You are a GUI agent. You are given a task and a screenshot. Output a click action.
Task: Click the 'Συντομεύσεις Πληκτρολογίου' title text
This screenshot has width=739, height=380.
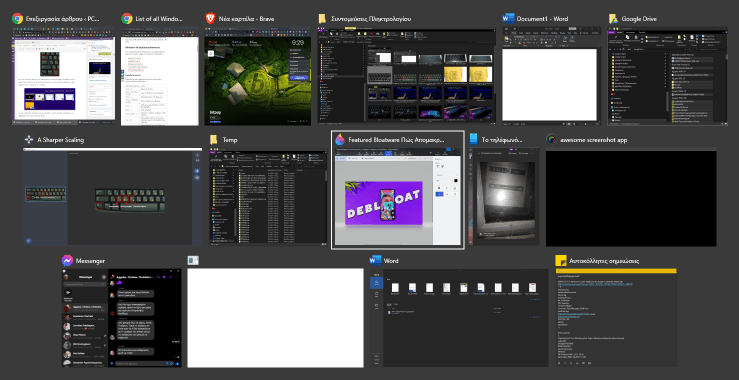coord(371,19)
